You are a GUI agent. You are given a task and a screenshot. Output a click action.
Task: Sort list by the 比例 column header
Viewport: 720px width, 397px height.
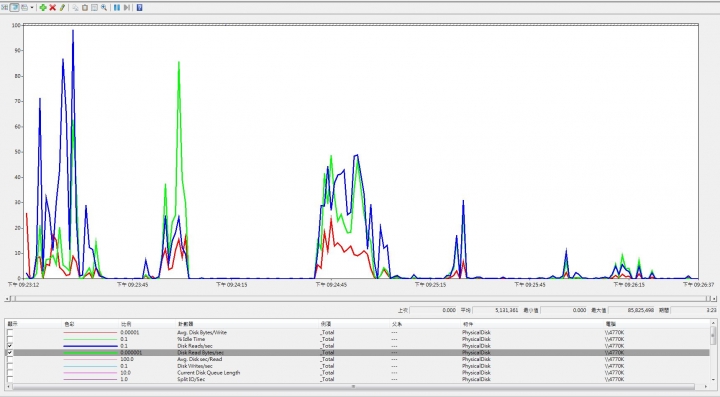[126, 324]
